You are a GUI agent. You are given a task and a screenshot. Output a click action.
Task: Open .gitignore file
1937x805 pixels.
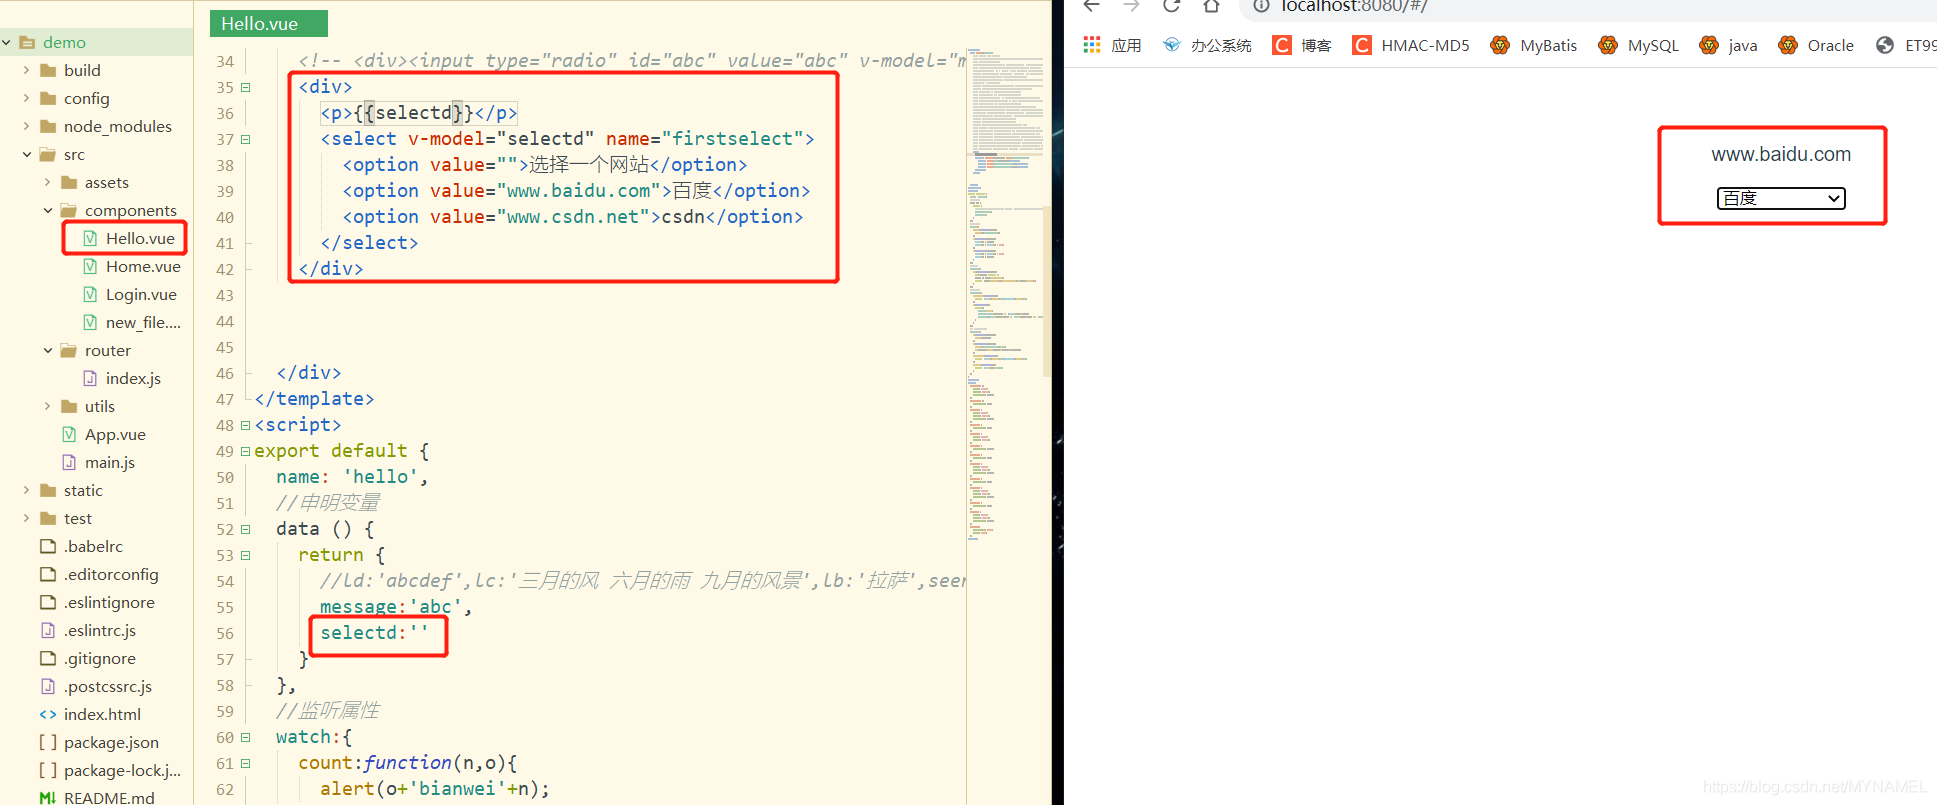pyautogui.click(x=100, y=658)
